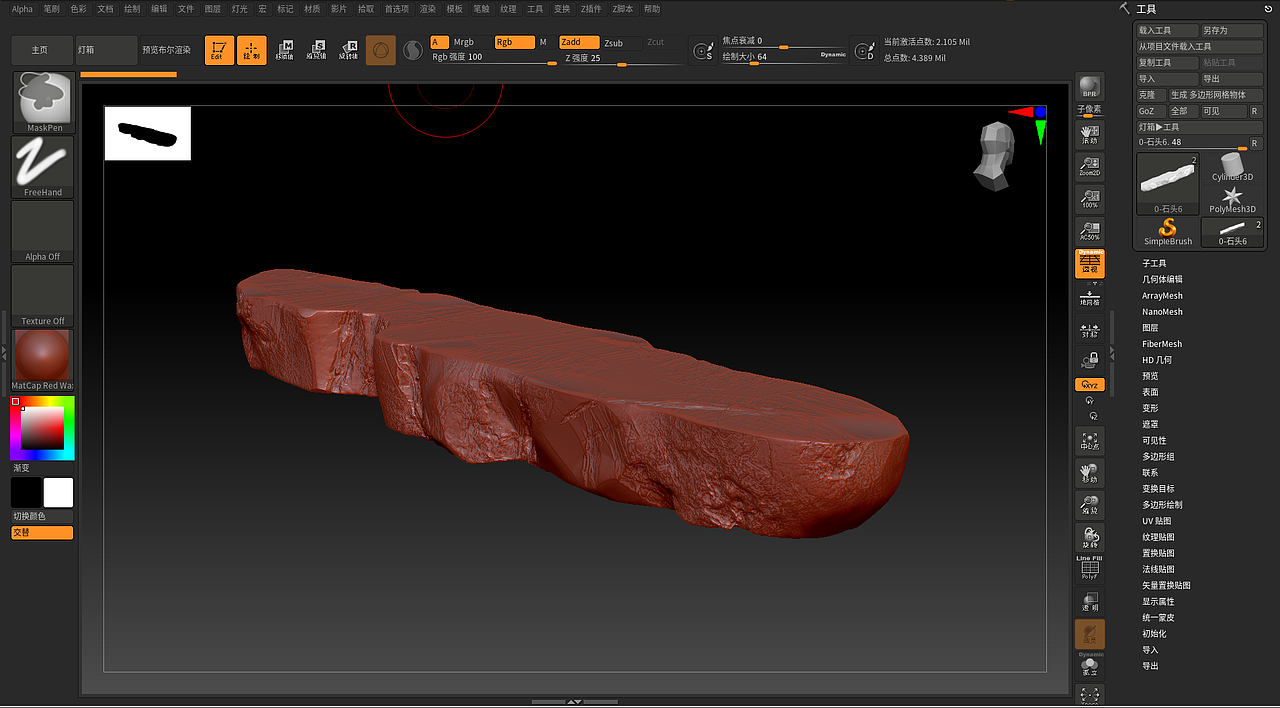Choose the FreeHand stroke icon
This screenshot has height=708, width=1280.
pos(43,166)
